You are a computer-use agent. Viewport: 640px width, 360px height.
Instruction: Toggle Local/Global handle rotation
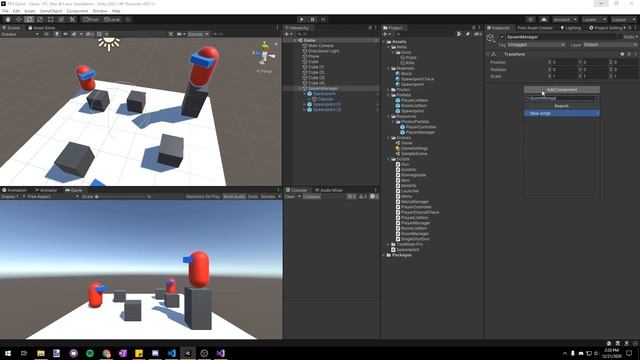point(112,19)
